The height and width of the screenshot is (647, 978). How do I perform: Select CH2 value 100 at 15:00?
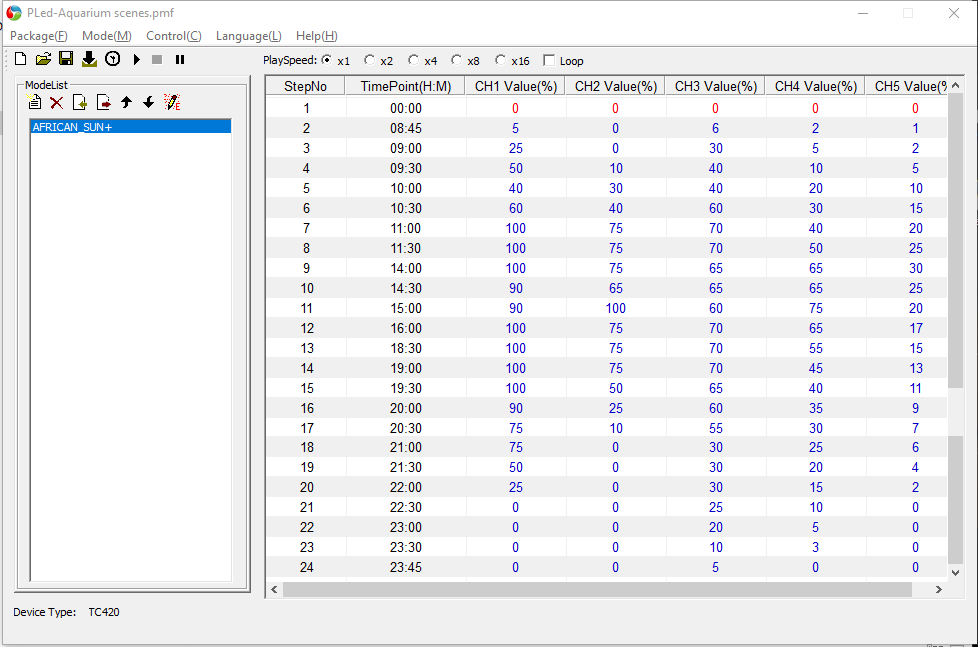point(616,308)
